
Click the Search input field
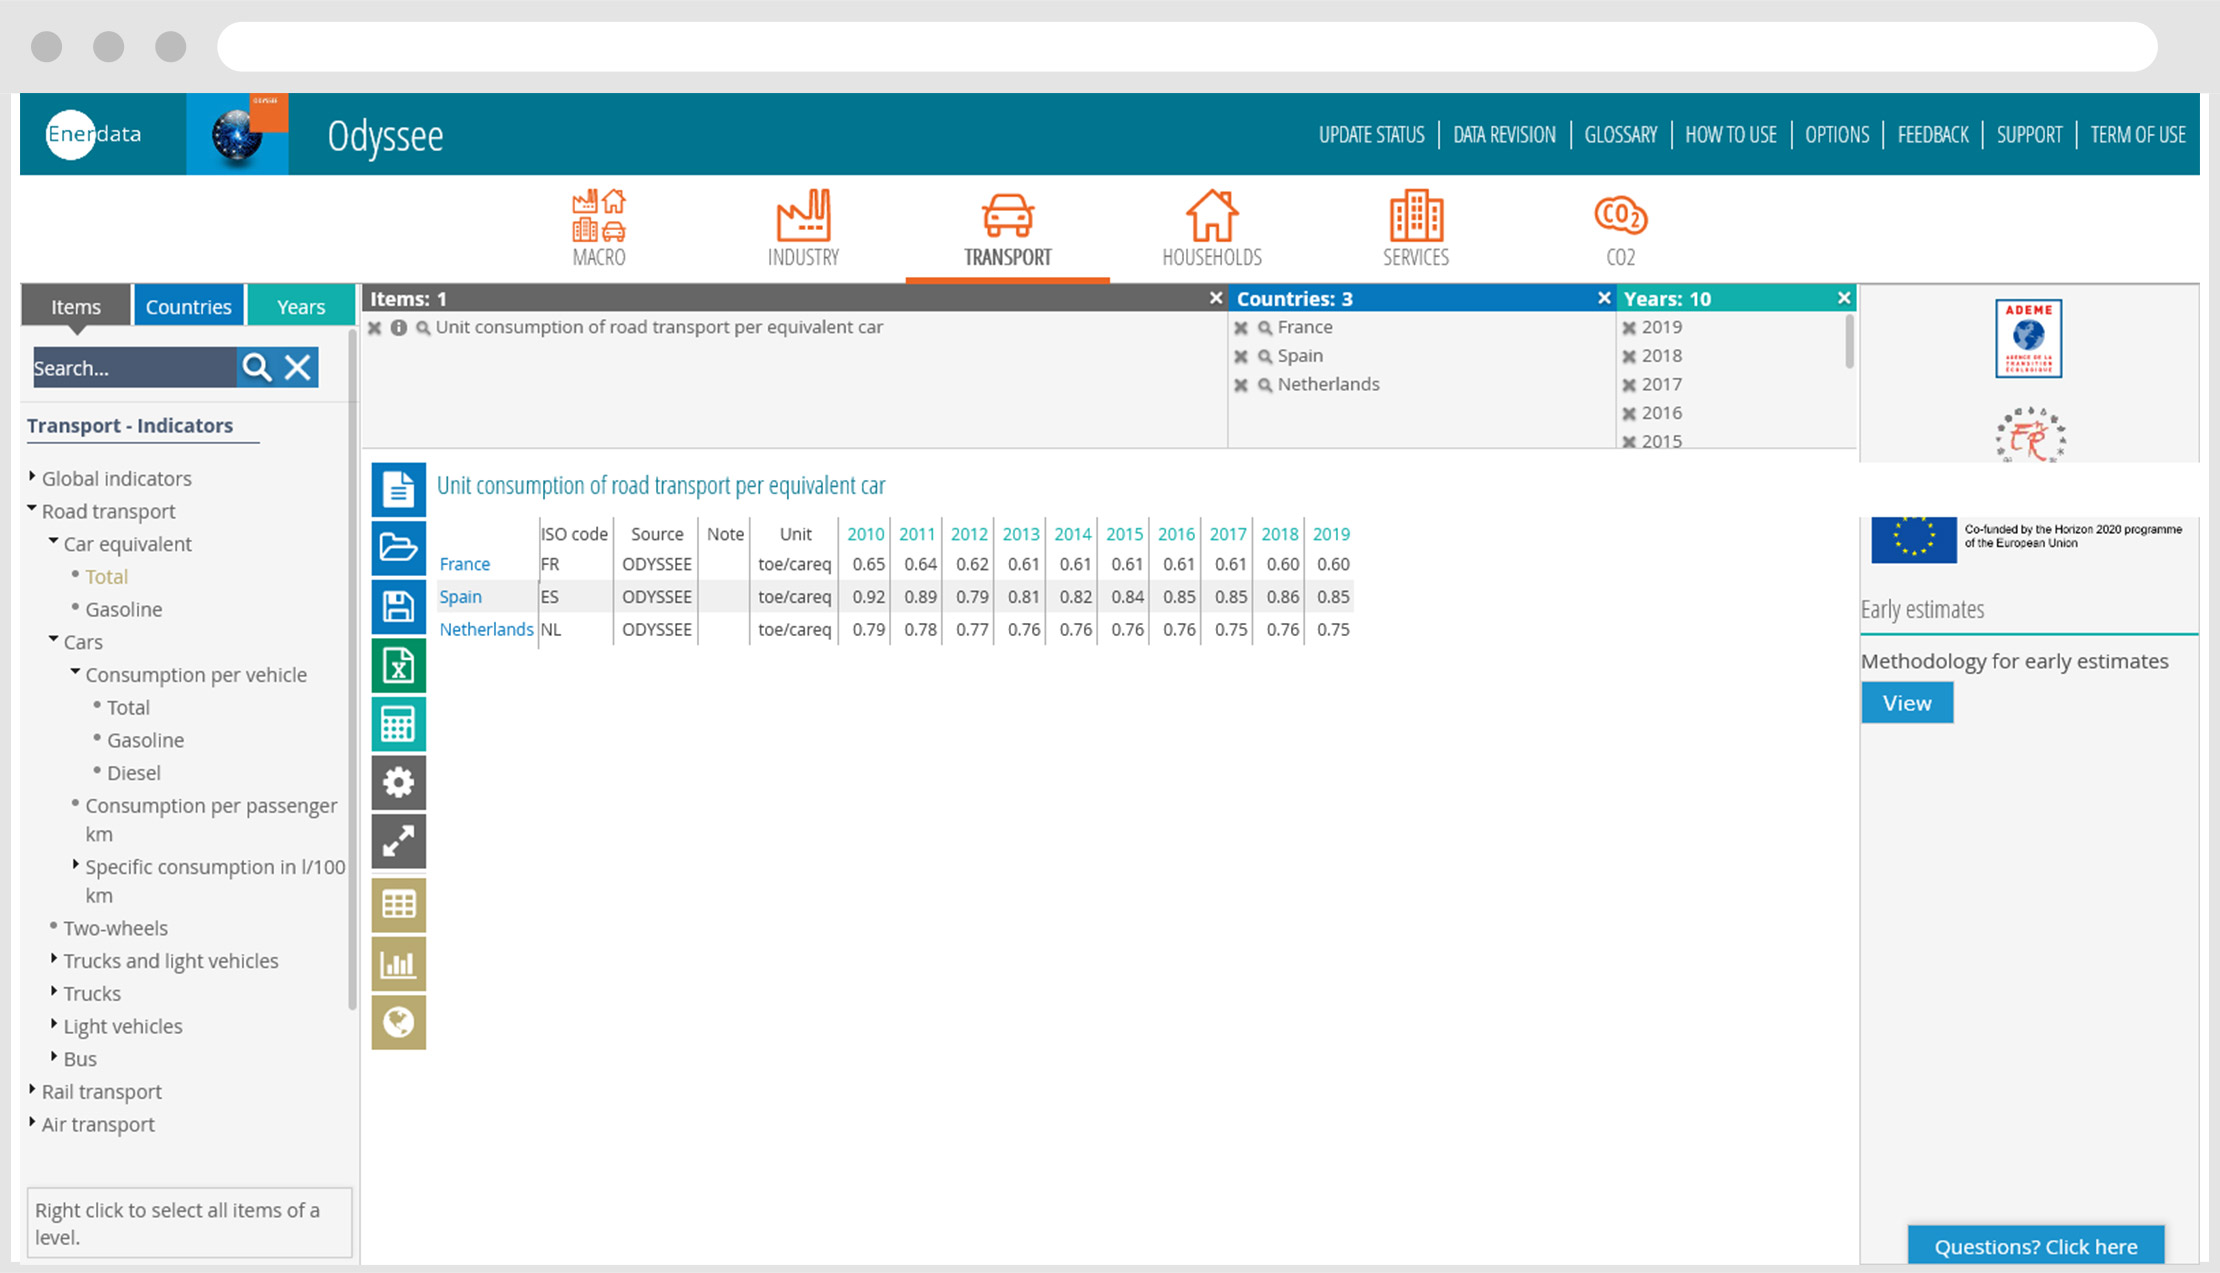134,368
